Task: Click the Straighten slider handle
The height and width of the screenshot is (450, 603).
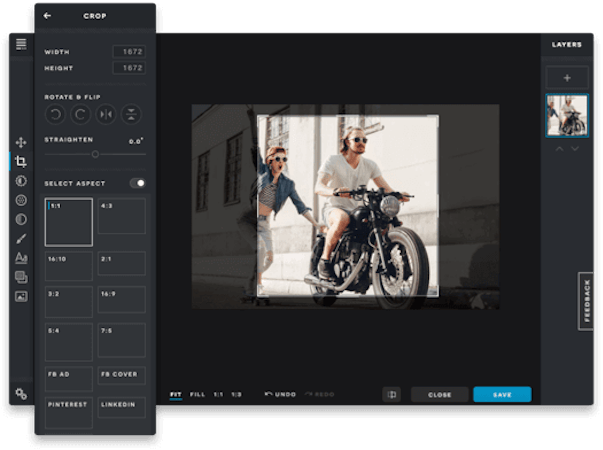Action: point(95,154)
